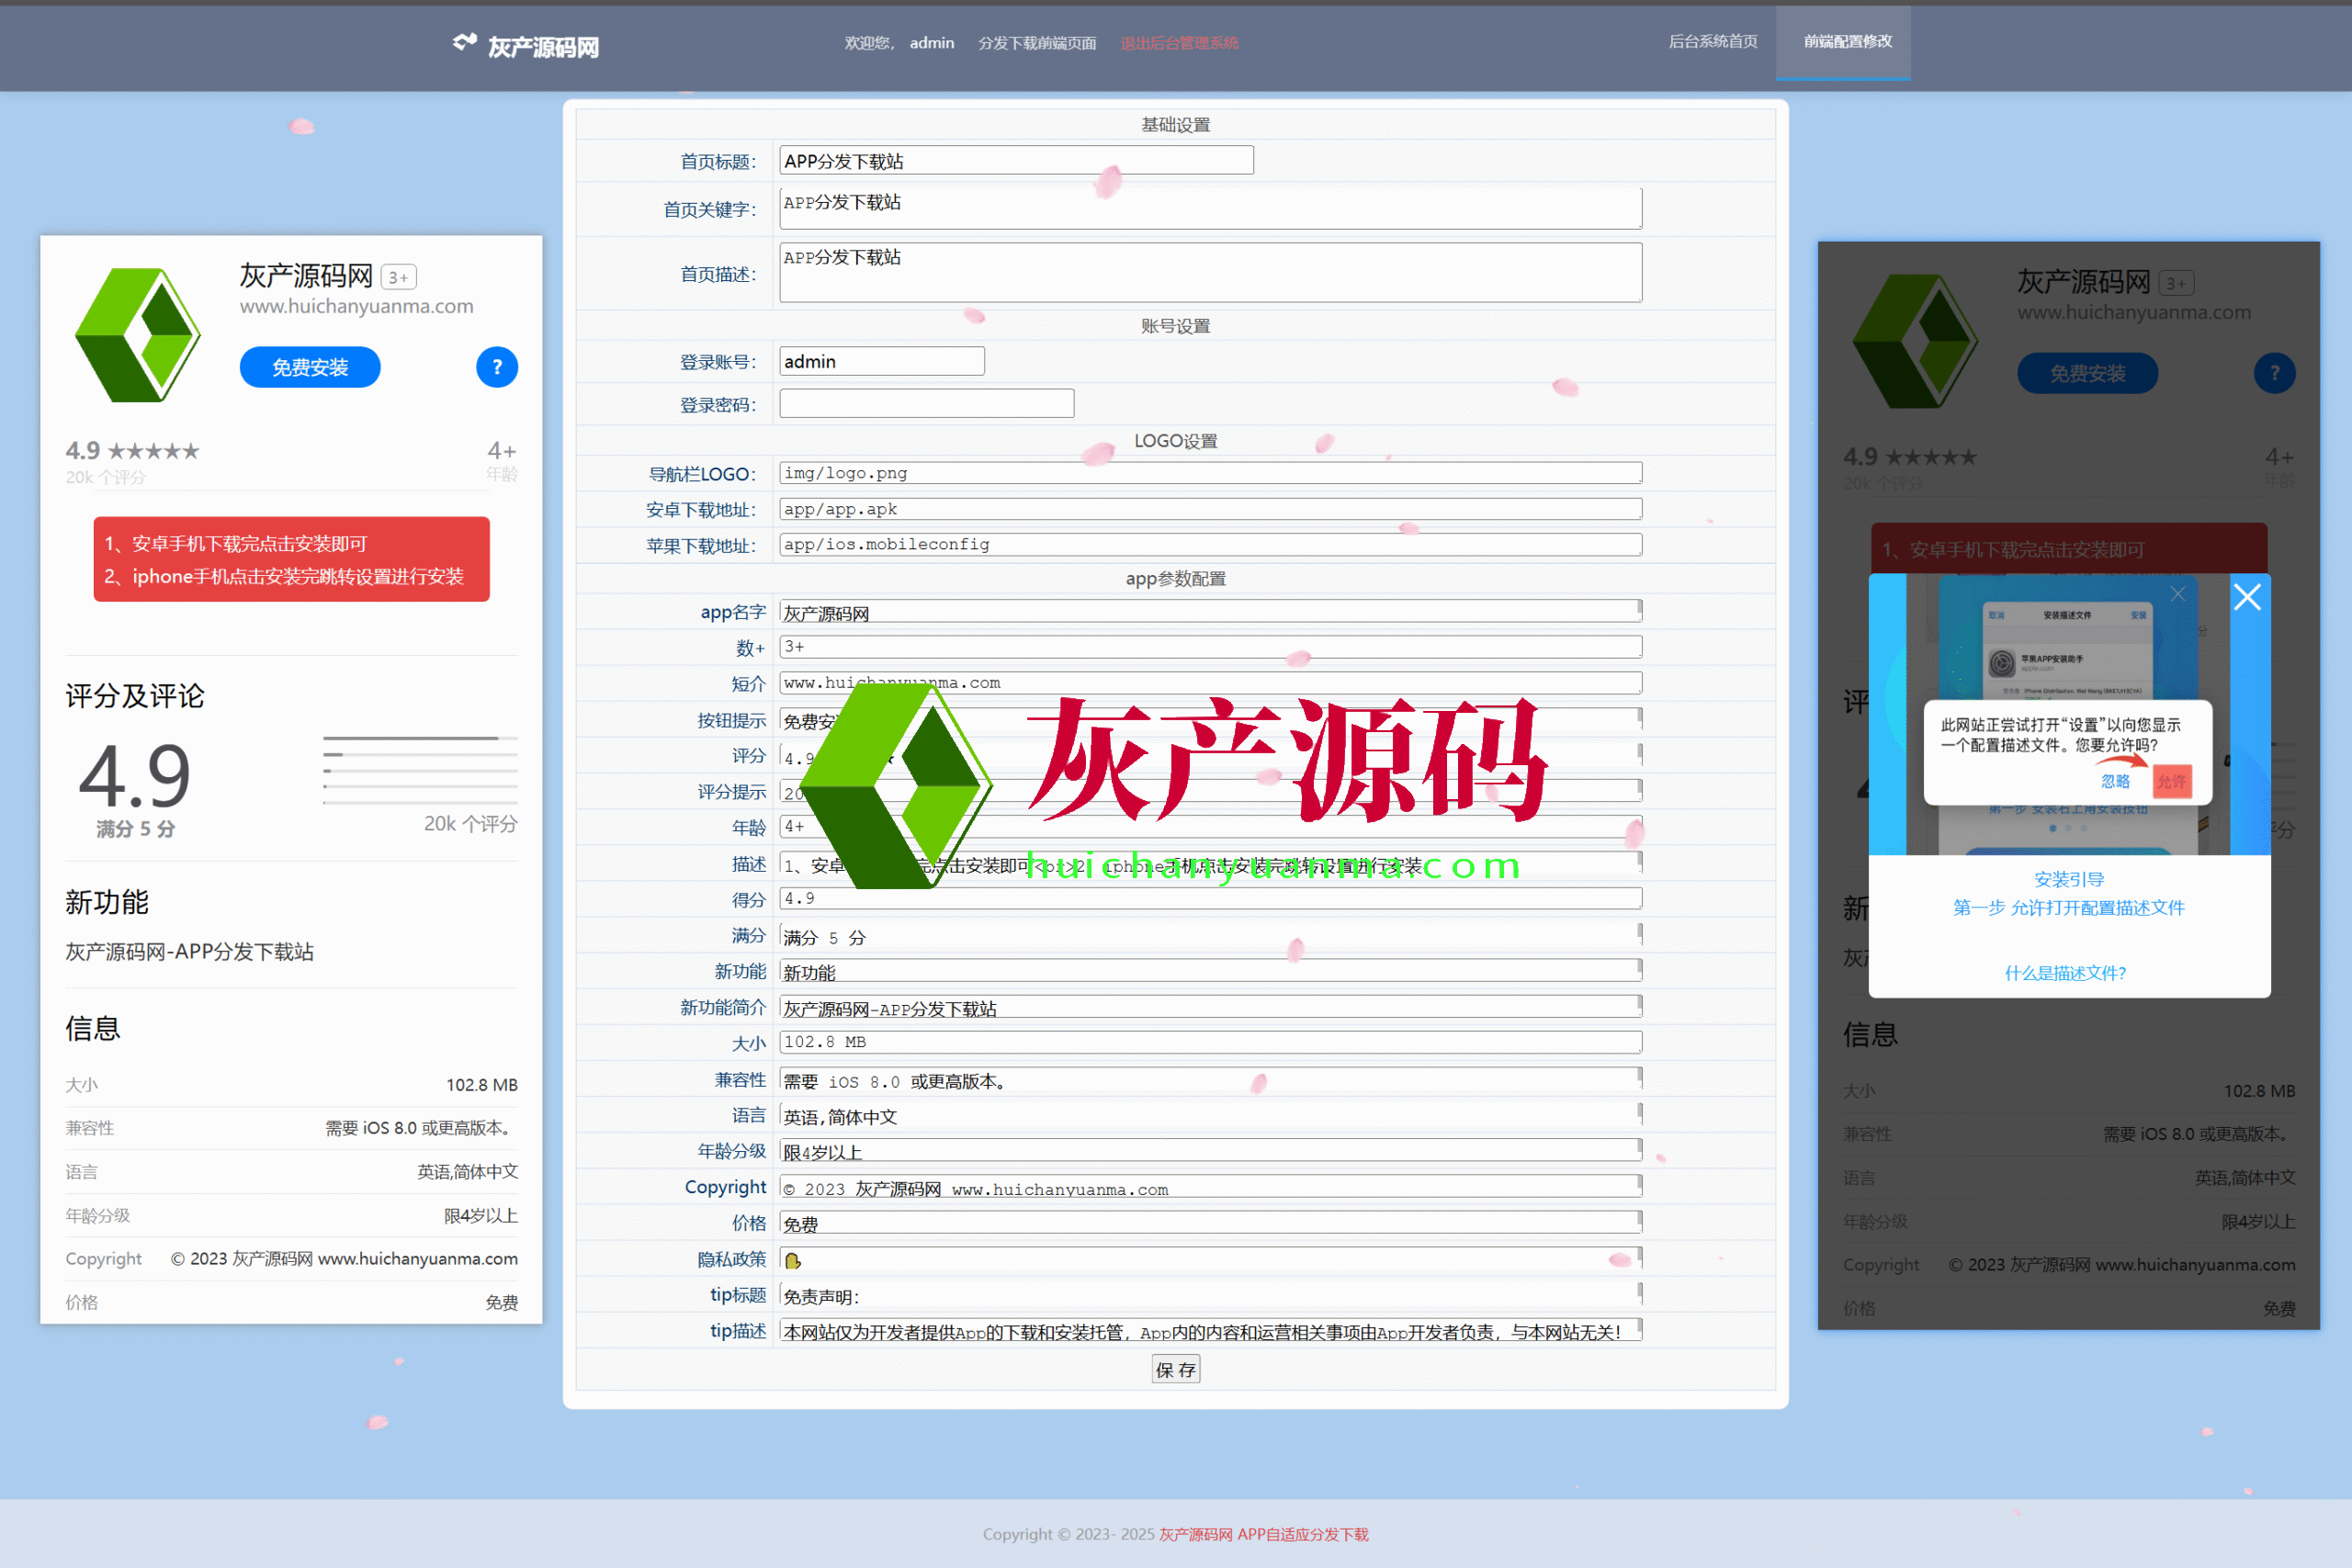2352x1568 pixels.
Task: Click 忽略 in the permission dialog image
Action: [x=2115, y=781]
